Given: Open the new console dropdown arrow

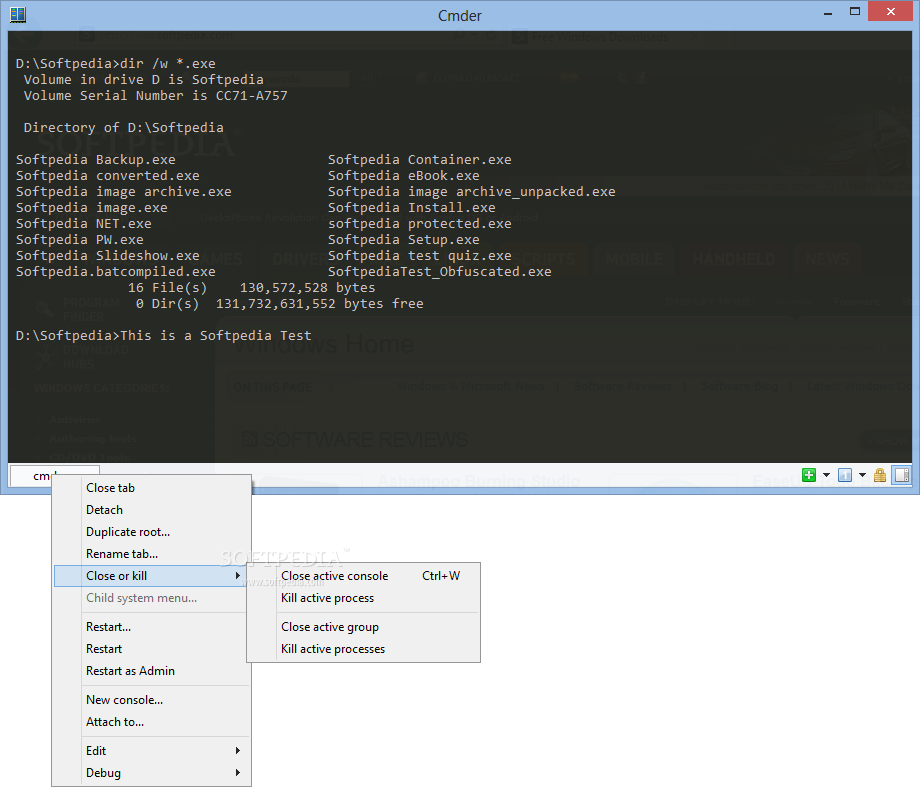Looking at the screenshot, I should (x=826, y=475).
